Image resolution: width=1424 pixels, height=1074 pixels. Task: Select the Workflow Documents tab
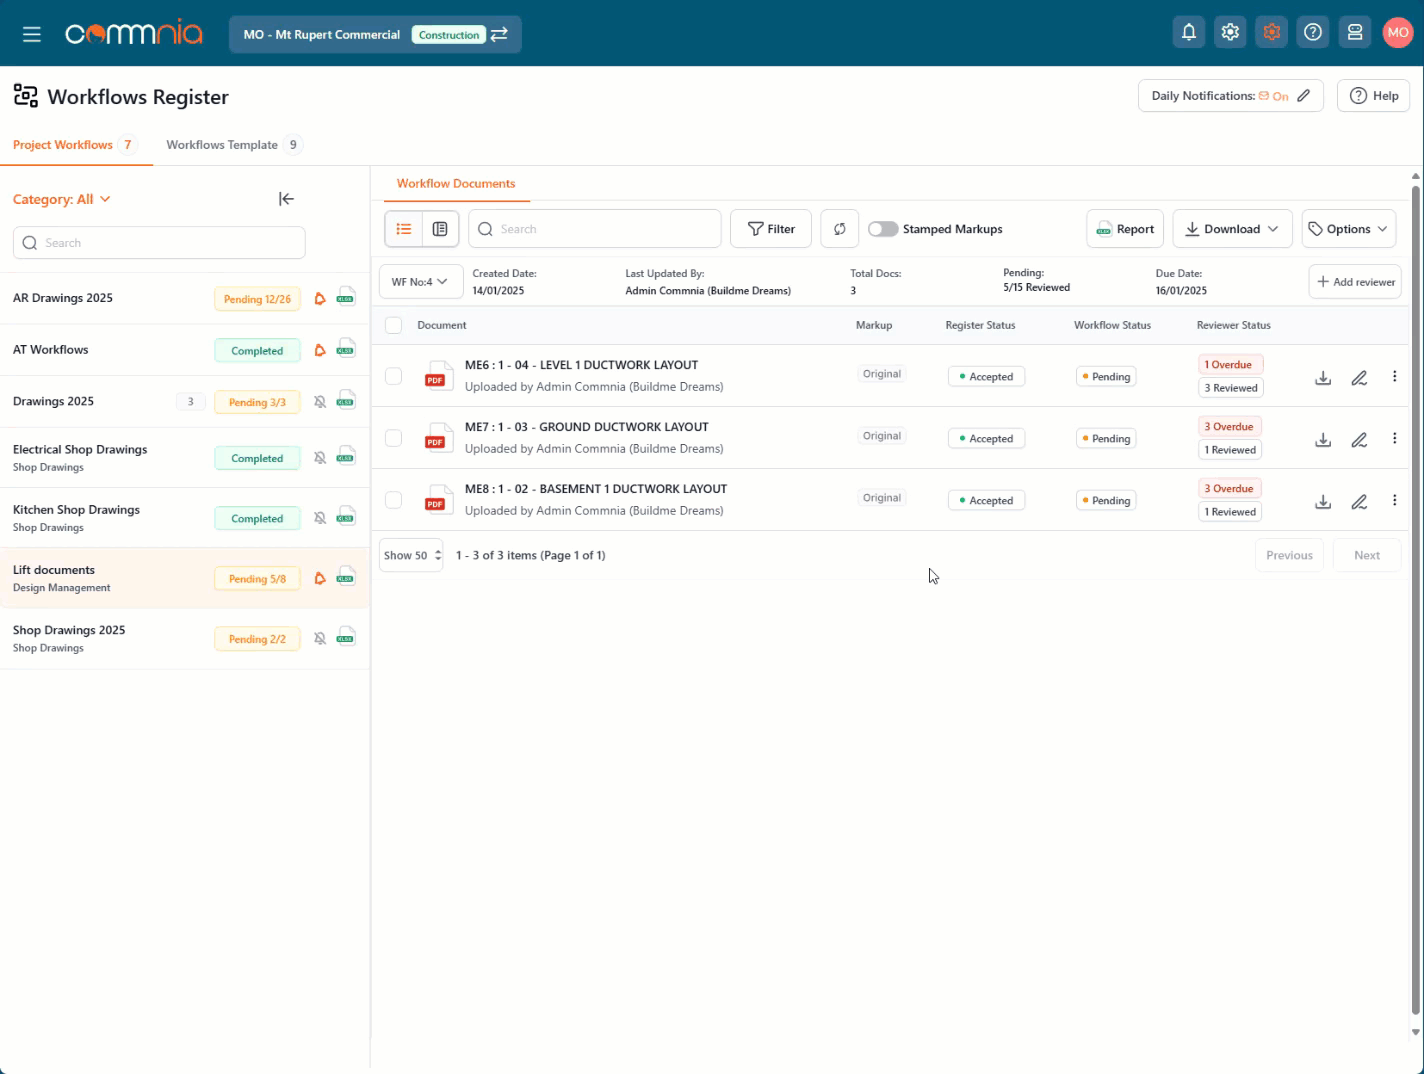pos(456,184)
